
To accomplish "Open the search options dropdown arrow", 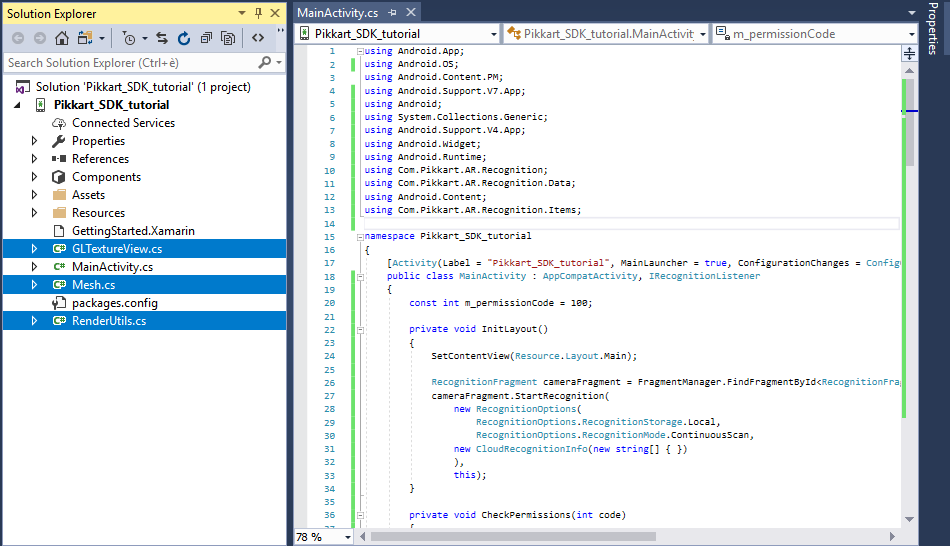I will (x=279, y=62).
